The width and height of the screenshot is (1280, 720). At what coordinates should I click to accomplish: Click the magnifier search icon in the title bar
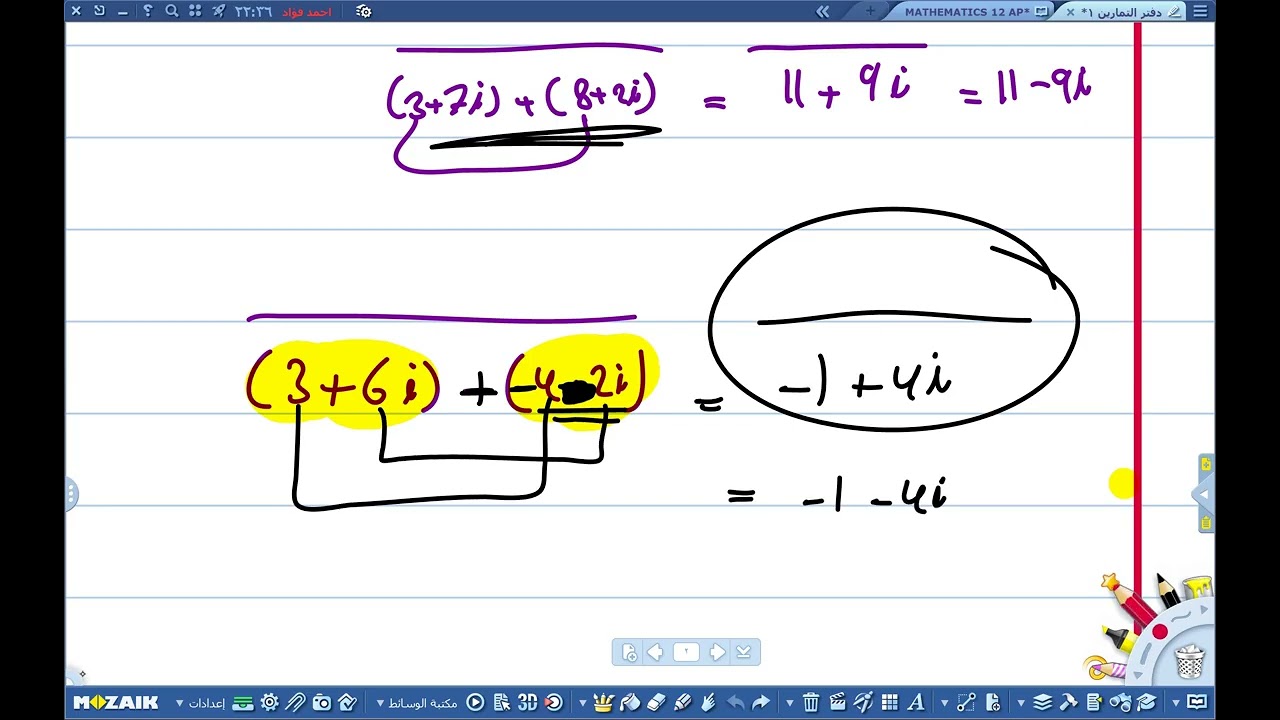point(171,11)
